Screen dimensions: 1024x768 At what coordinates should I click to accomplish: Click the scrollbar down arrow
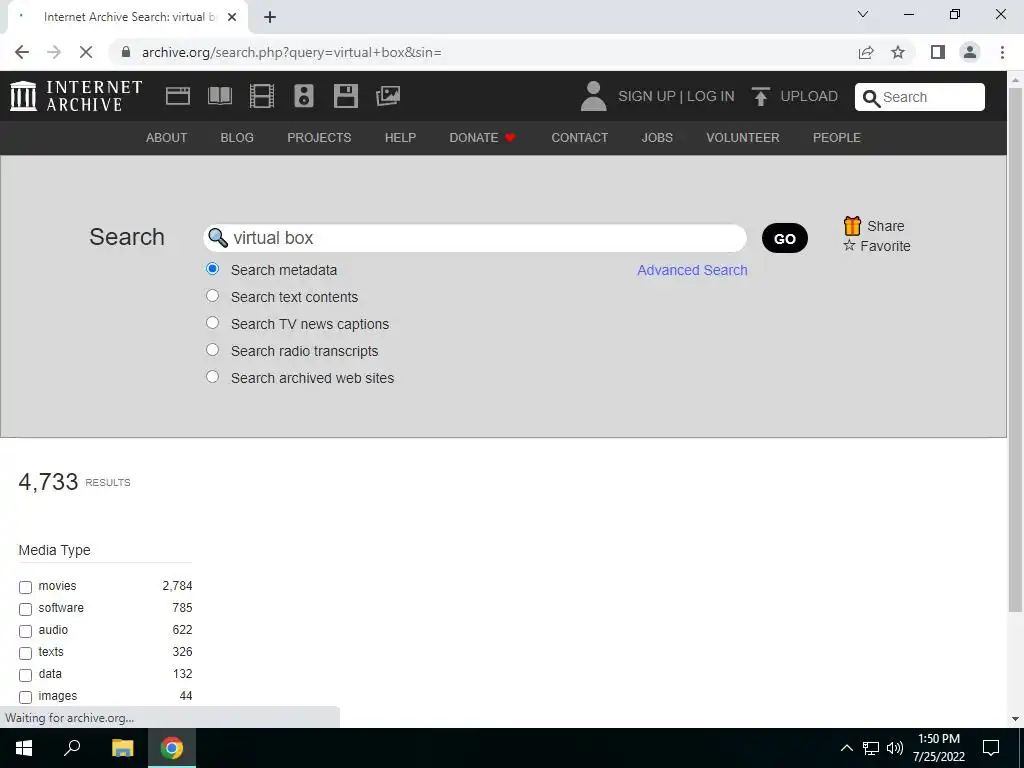click(1015, 719)
